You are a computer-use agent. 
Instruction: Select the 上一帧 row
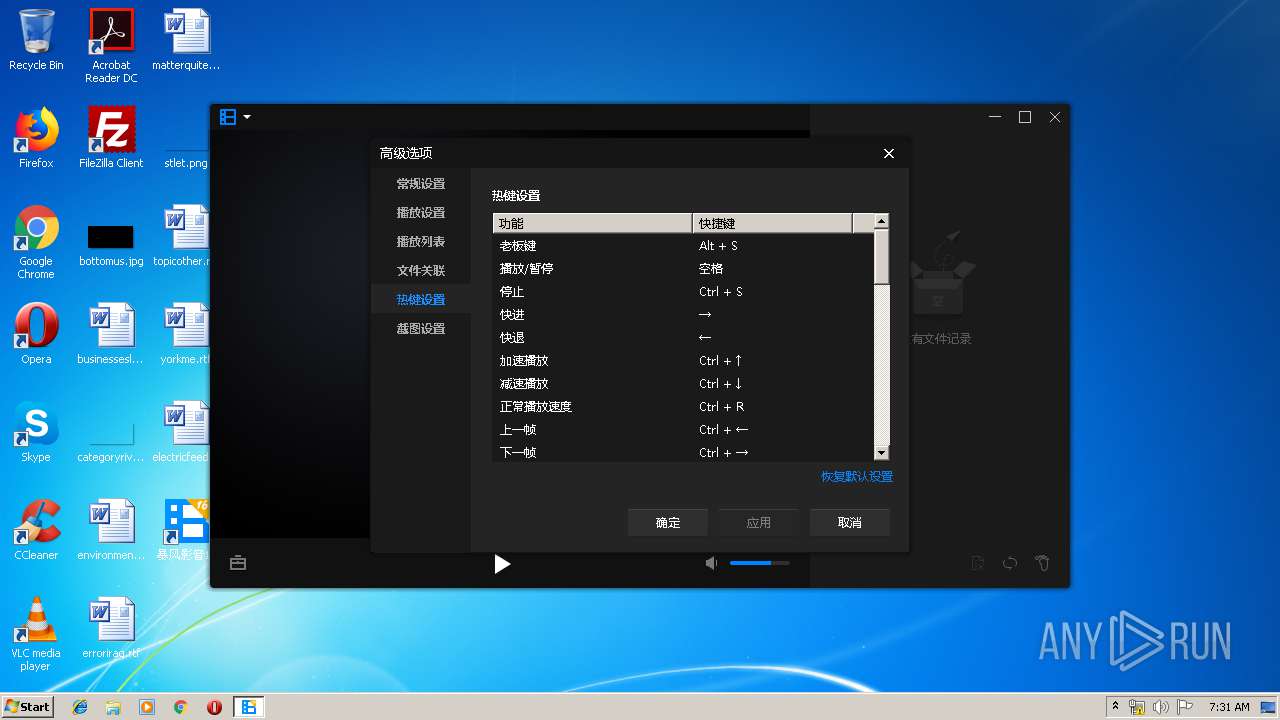pyautogui.click(x=683, y=430)
